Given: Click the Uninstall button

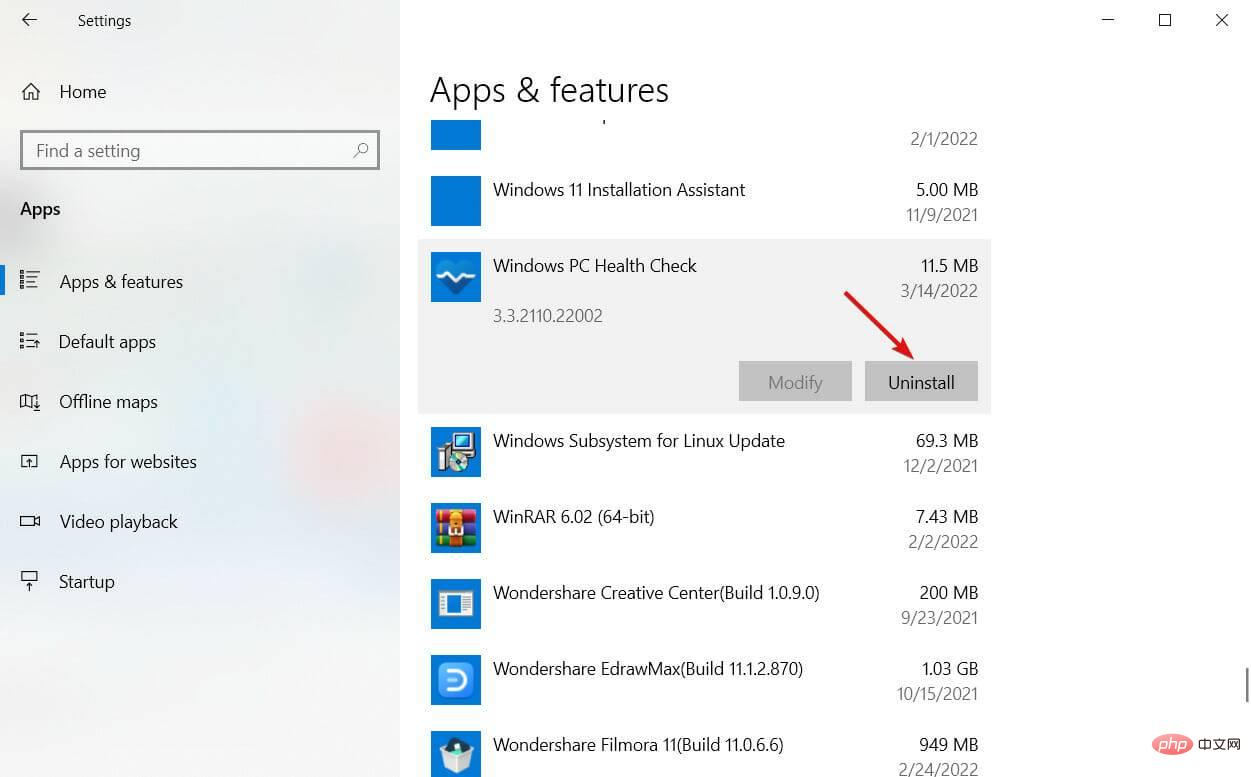Looking at the screenshot, I should click(x=921, y=382).
